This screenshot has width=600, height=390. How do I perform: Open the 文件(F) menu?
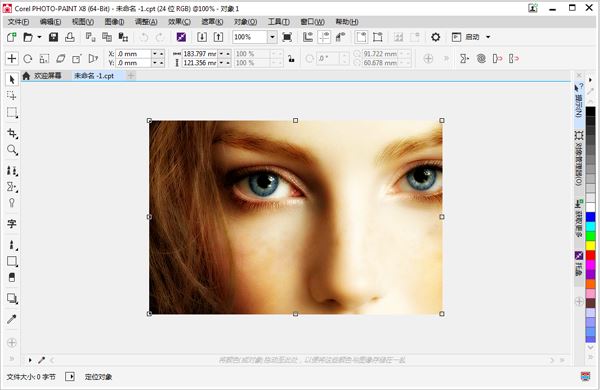18,22
